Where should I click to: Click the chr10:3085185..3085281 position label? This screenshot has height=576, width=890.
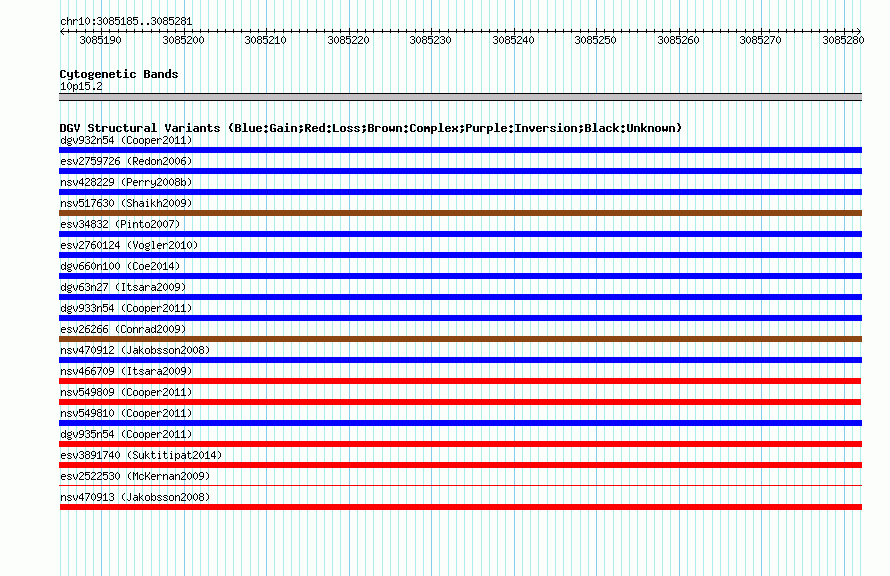coord(126,21)
